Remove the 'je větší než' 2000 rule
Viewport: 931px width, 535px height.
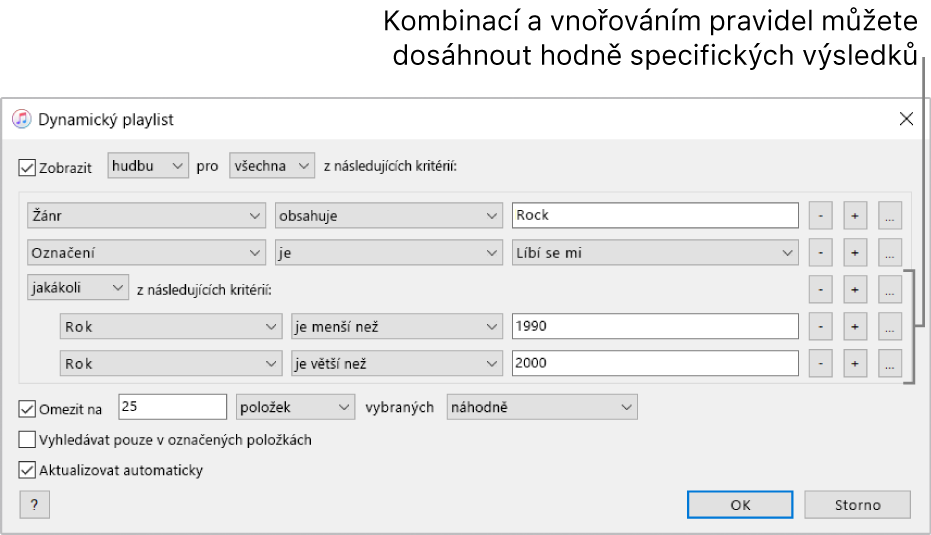click(x=821, y=363)
